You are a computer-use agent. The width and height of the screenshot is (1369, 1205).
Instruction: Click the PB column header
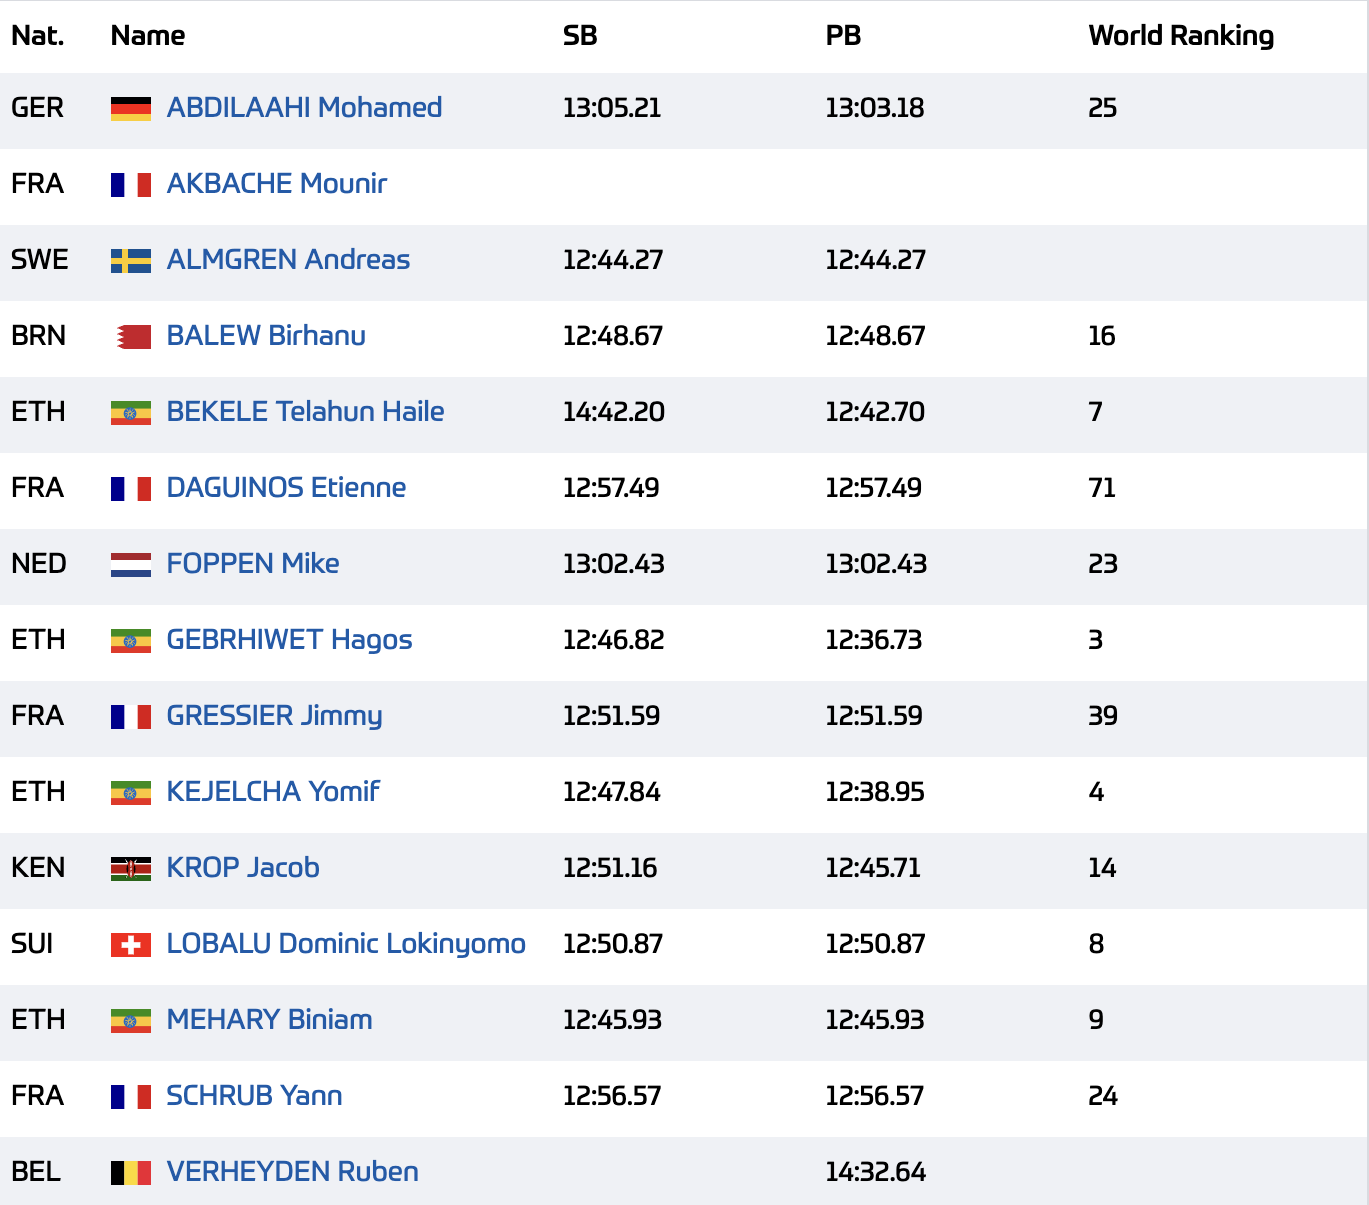coord(843,36)
